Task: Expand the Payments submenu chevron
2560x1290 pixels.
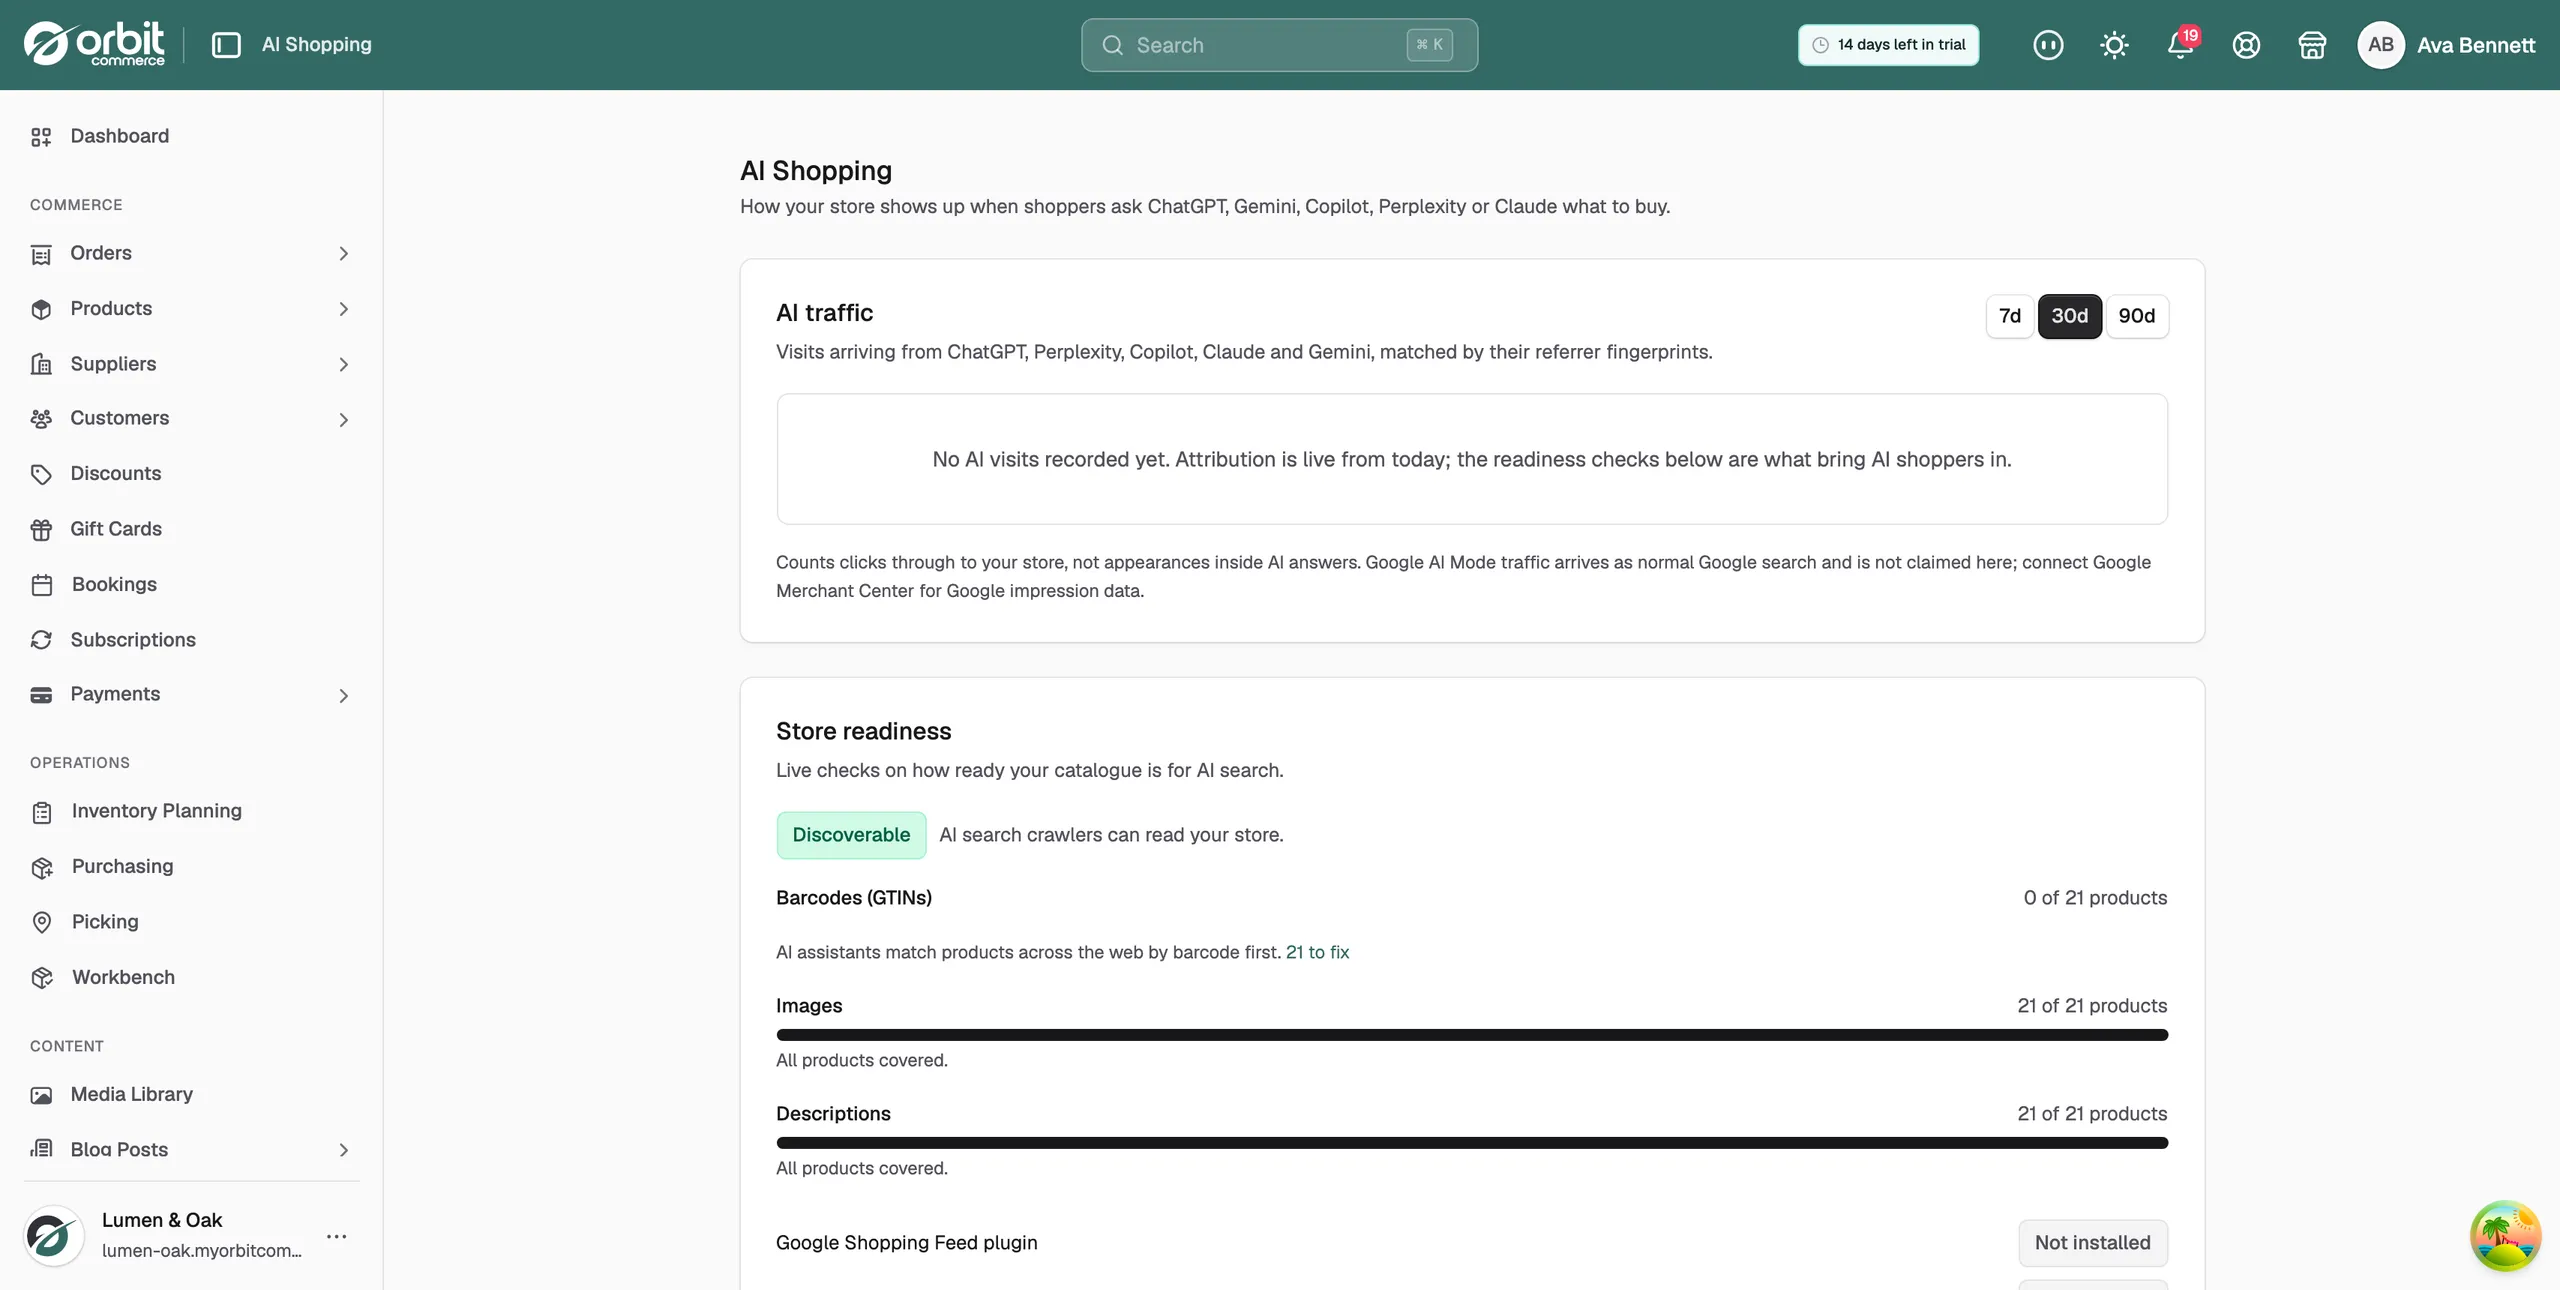Action: click(x=343, y=695)
